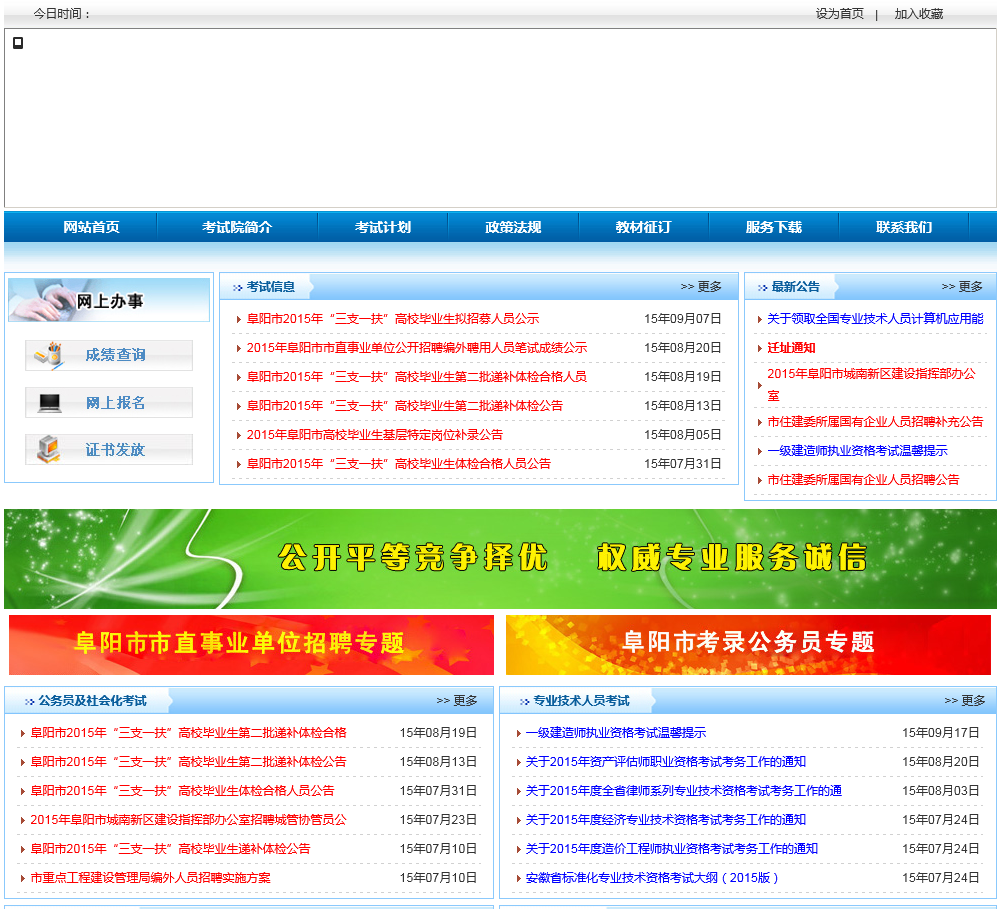Click 专业技术人员考试 panel title

(581, 700)
